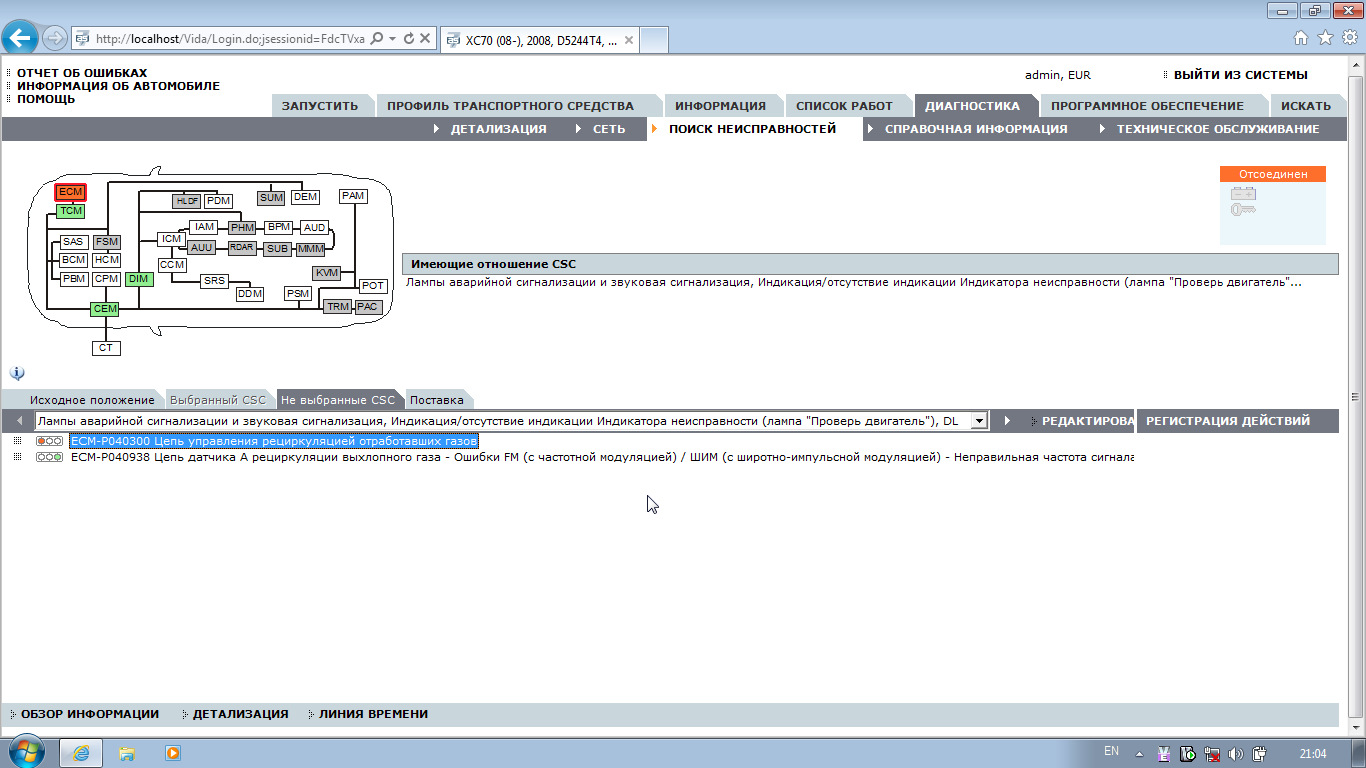1366x768 pixels.
Task: Open browser favorites star icon
Action: 1325,37
